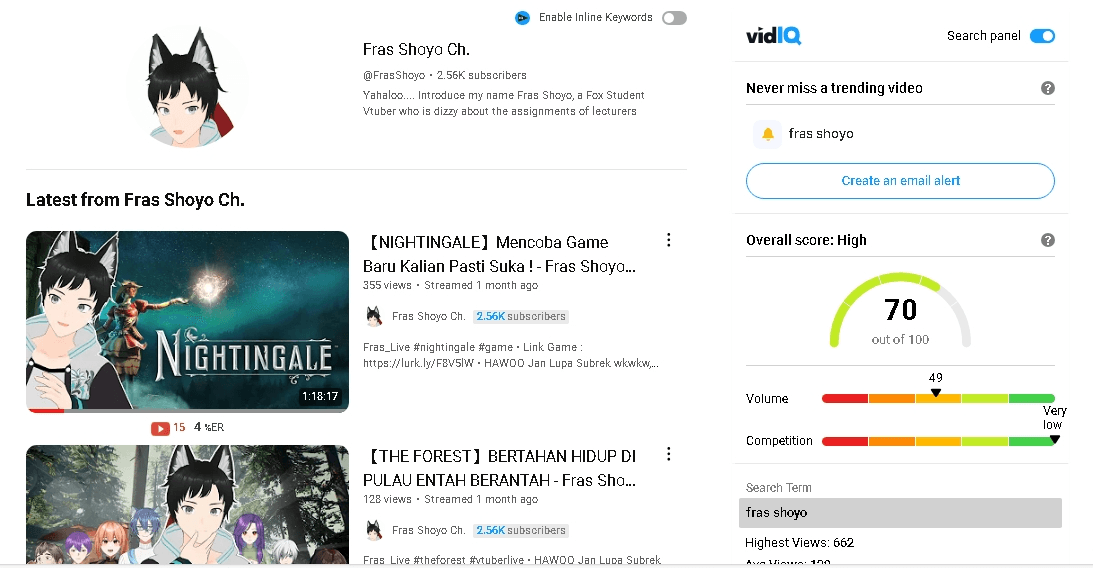Viewport: 1093px width, 568px height.
Task: Open help icon next to Overall score
Action: [1047, 240]
